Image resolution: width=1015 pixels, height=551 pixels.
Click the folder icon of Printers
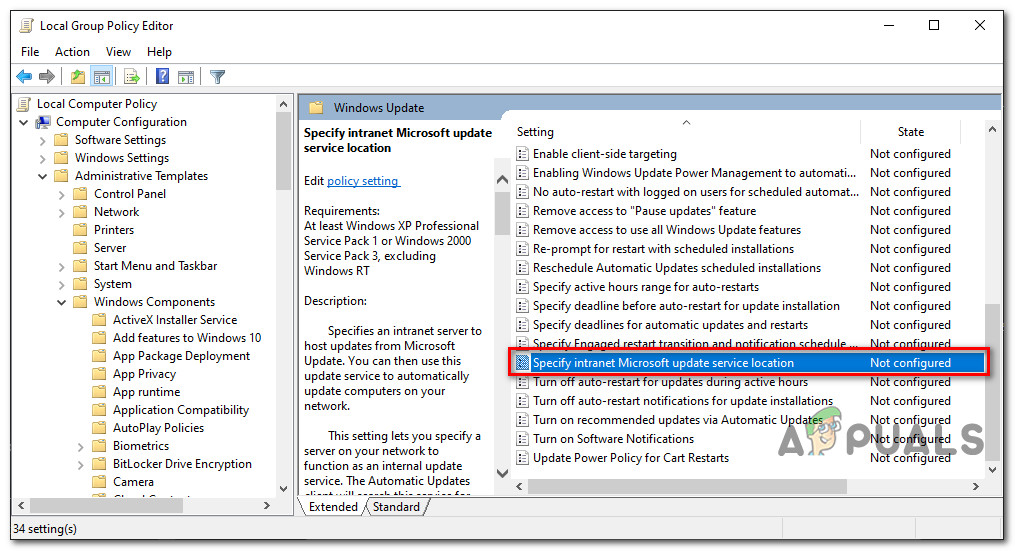80,230
